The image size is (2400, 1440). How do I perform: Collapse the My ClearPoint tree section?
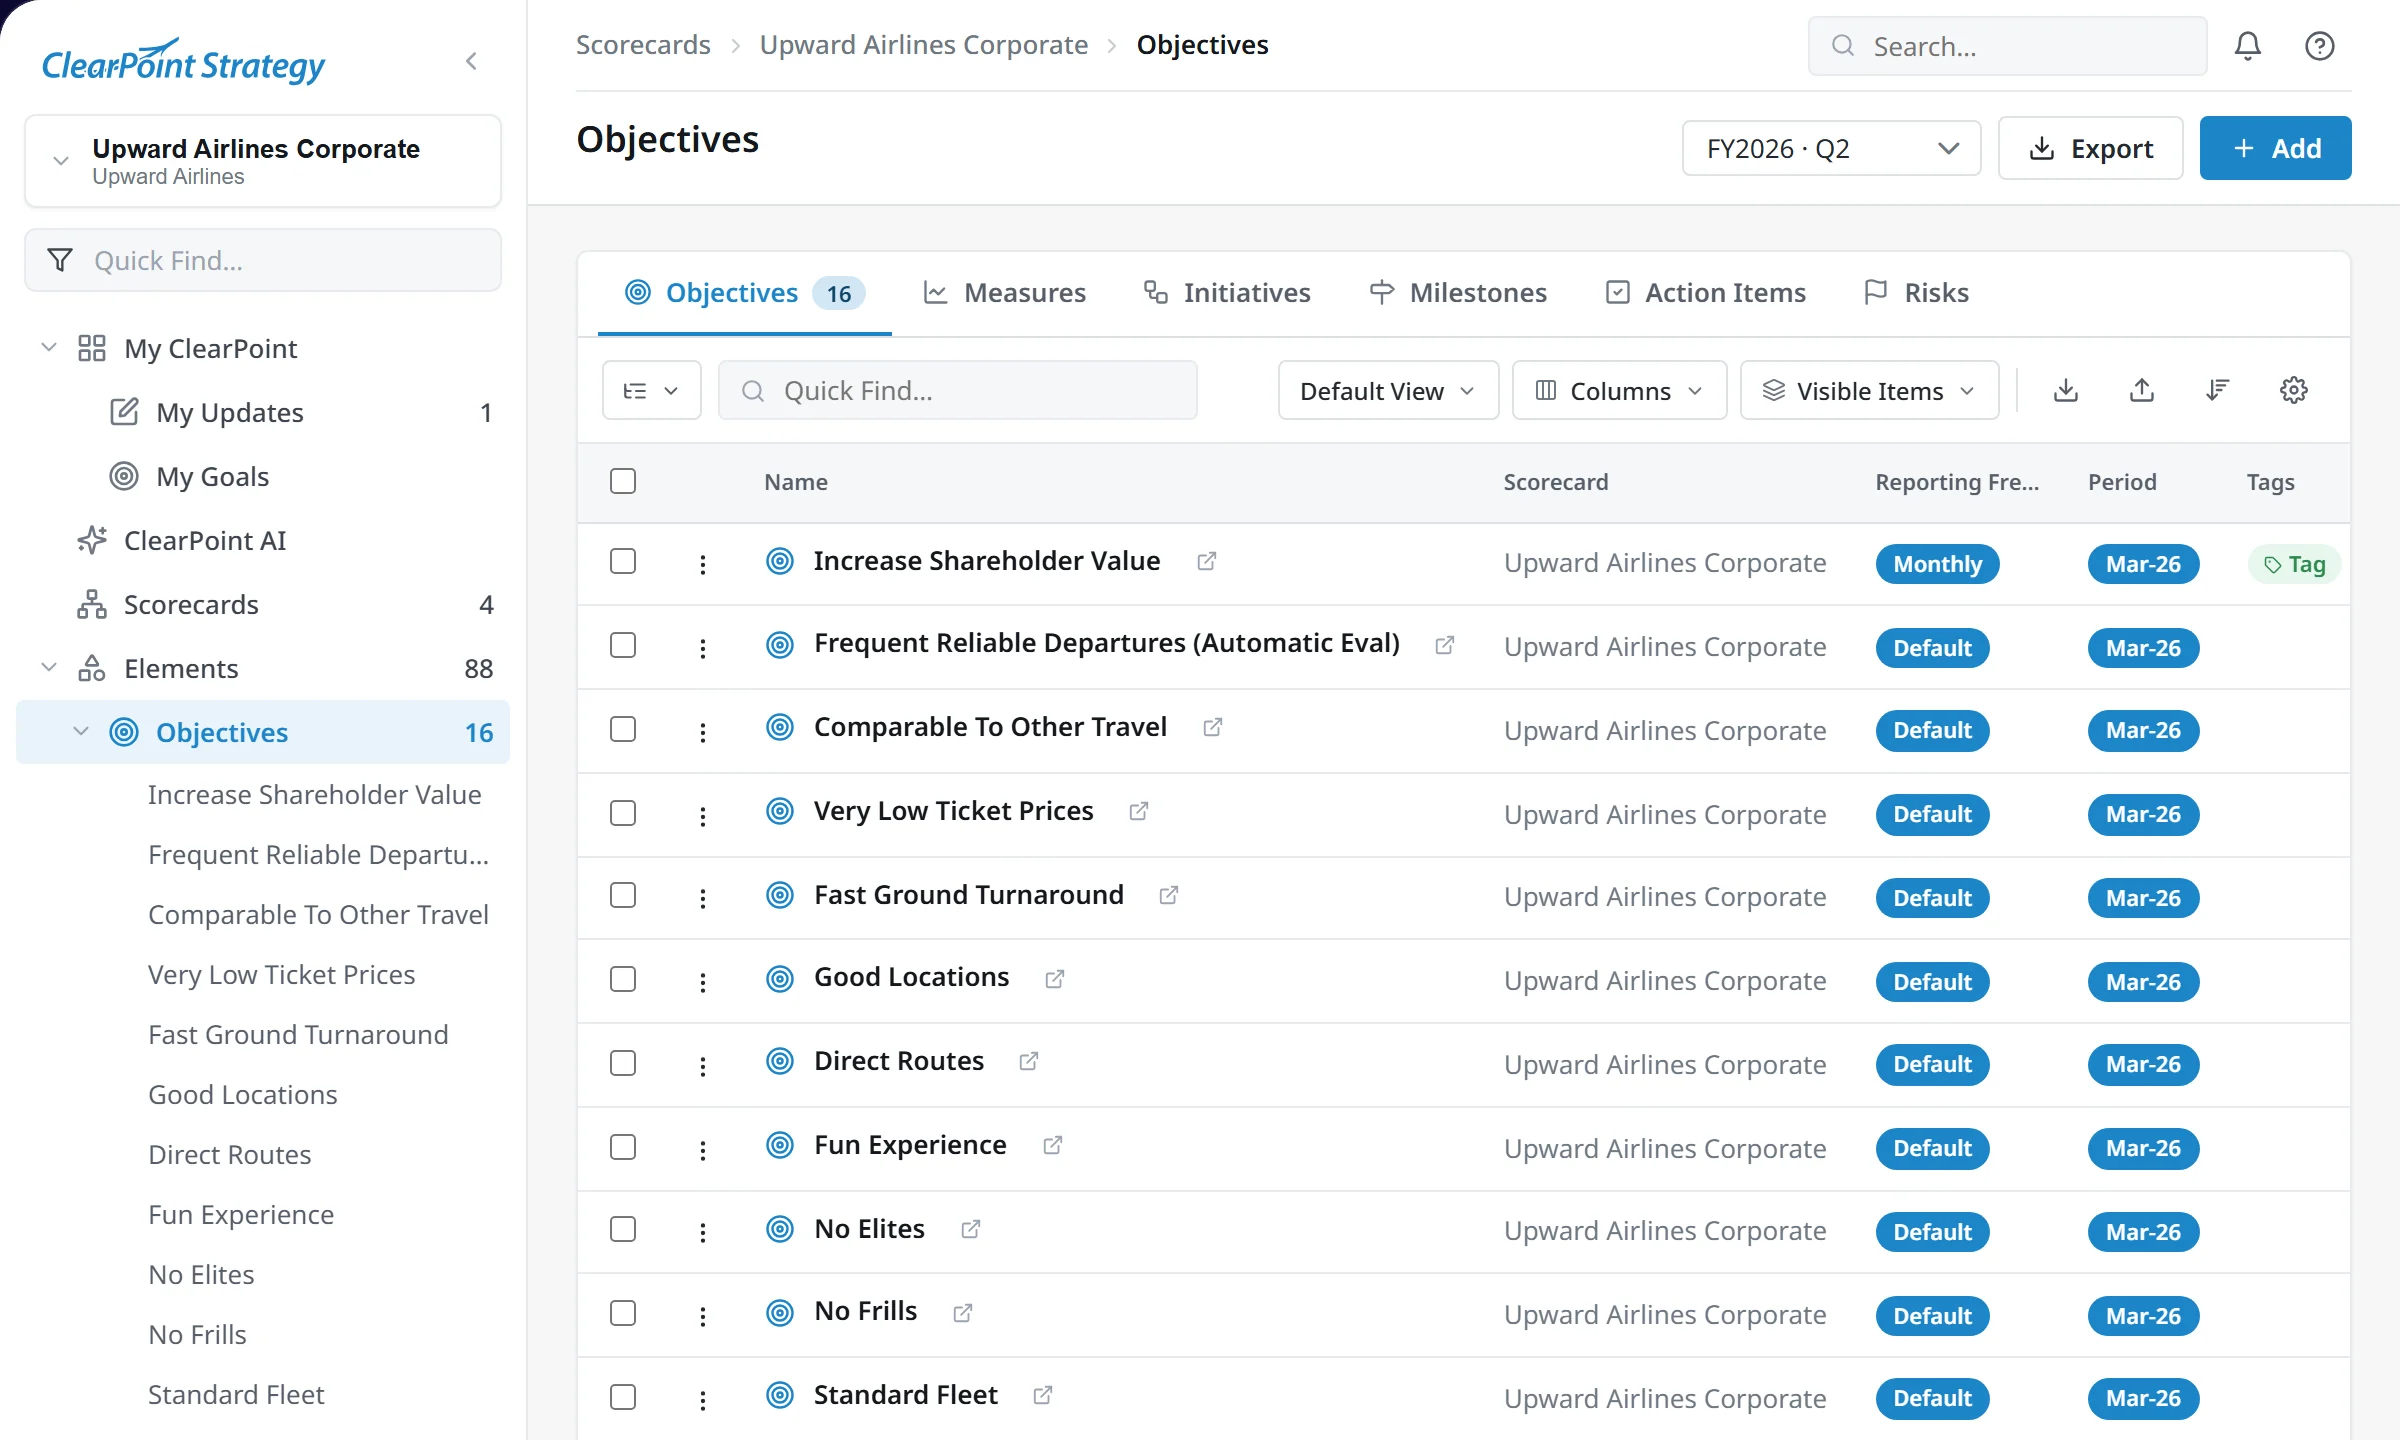click(48, 347)
